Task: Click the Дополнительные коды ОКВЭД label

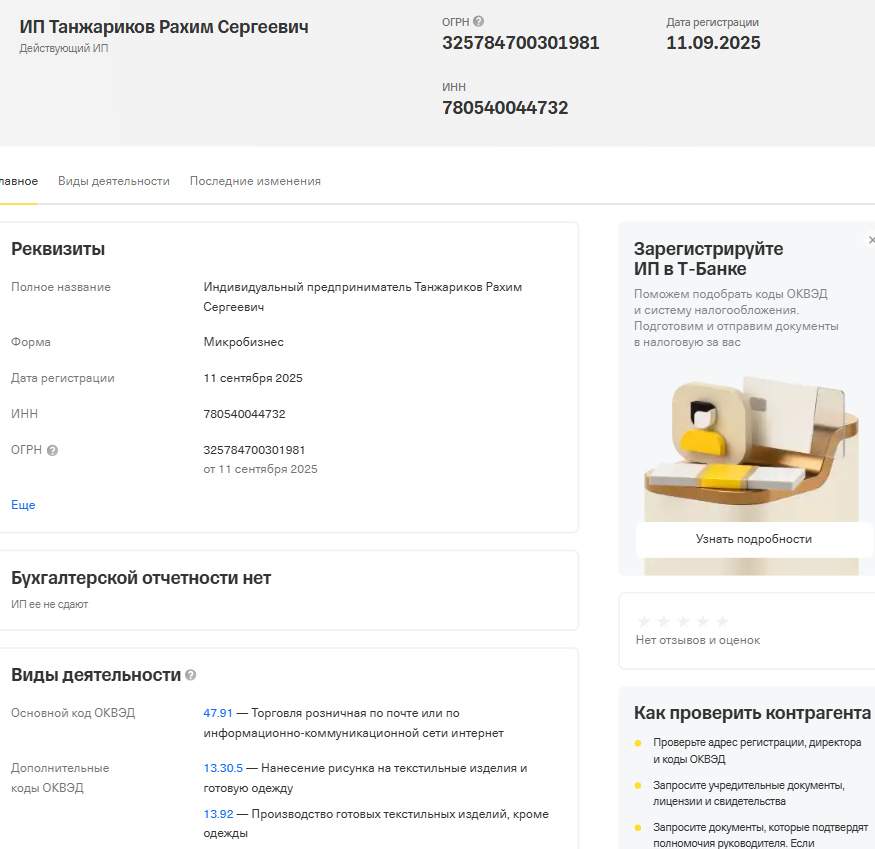Action: (60, 778)
